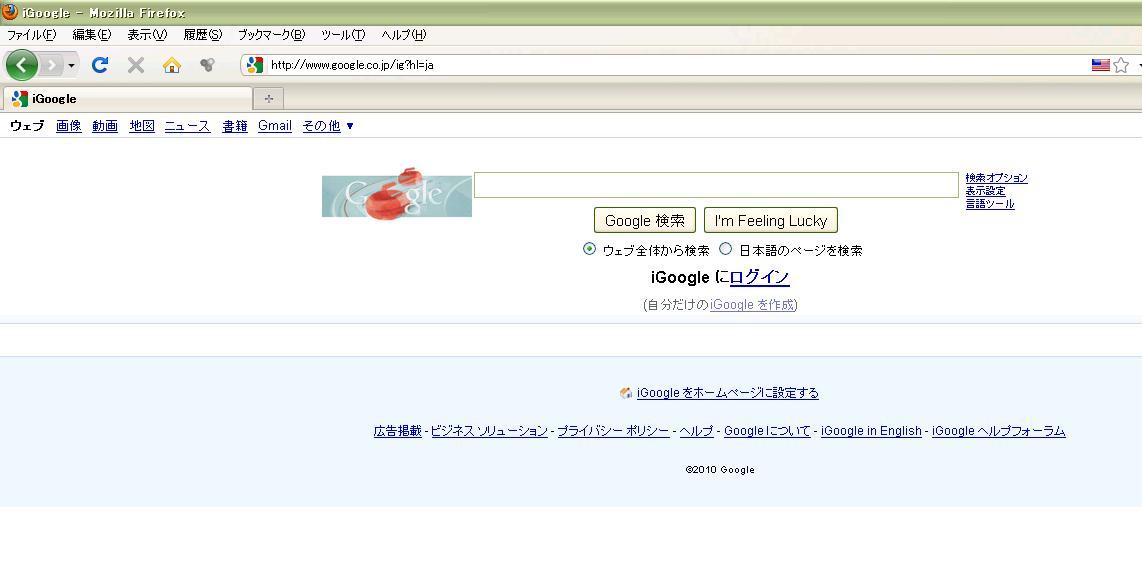This screenshot has height=583, width=1142.
Task: Select 日本語のページを検索 radio button
Action: click(725, 249)
